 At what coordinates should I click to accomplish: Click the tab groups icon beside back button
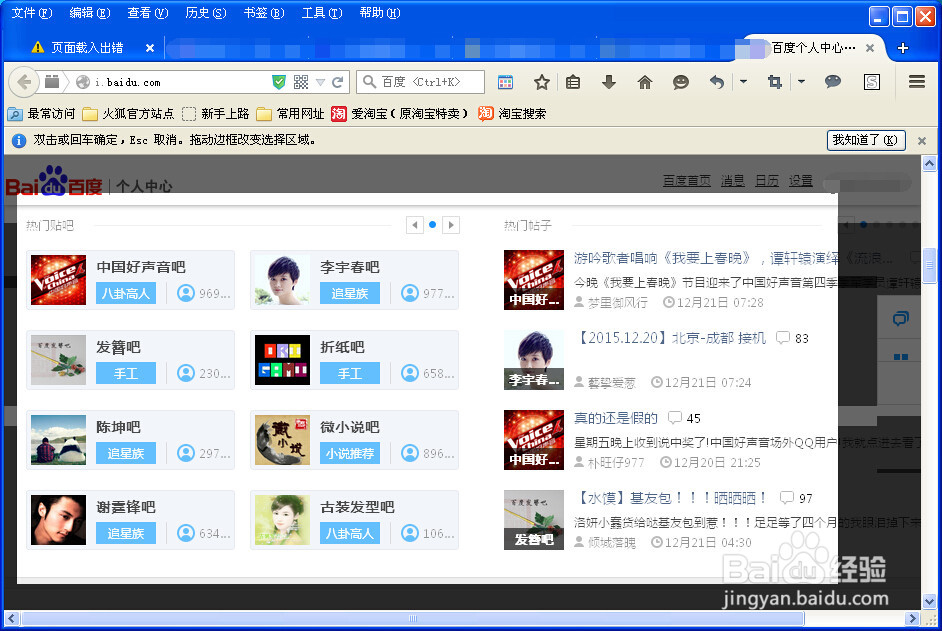click(x=52, y=82)
